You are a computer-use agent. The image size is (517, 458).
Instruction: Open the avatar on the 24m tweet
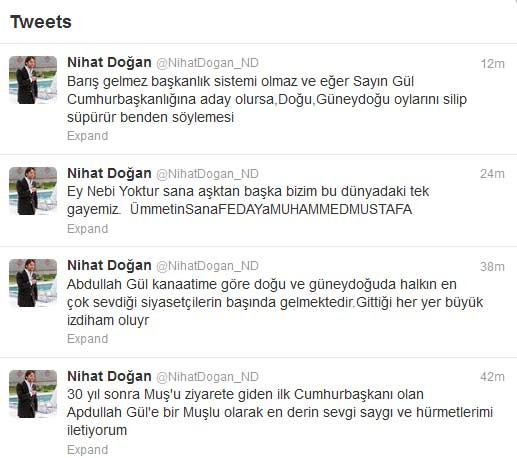pyautogui.click(x=33, y=191)
